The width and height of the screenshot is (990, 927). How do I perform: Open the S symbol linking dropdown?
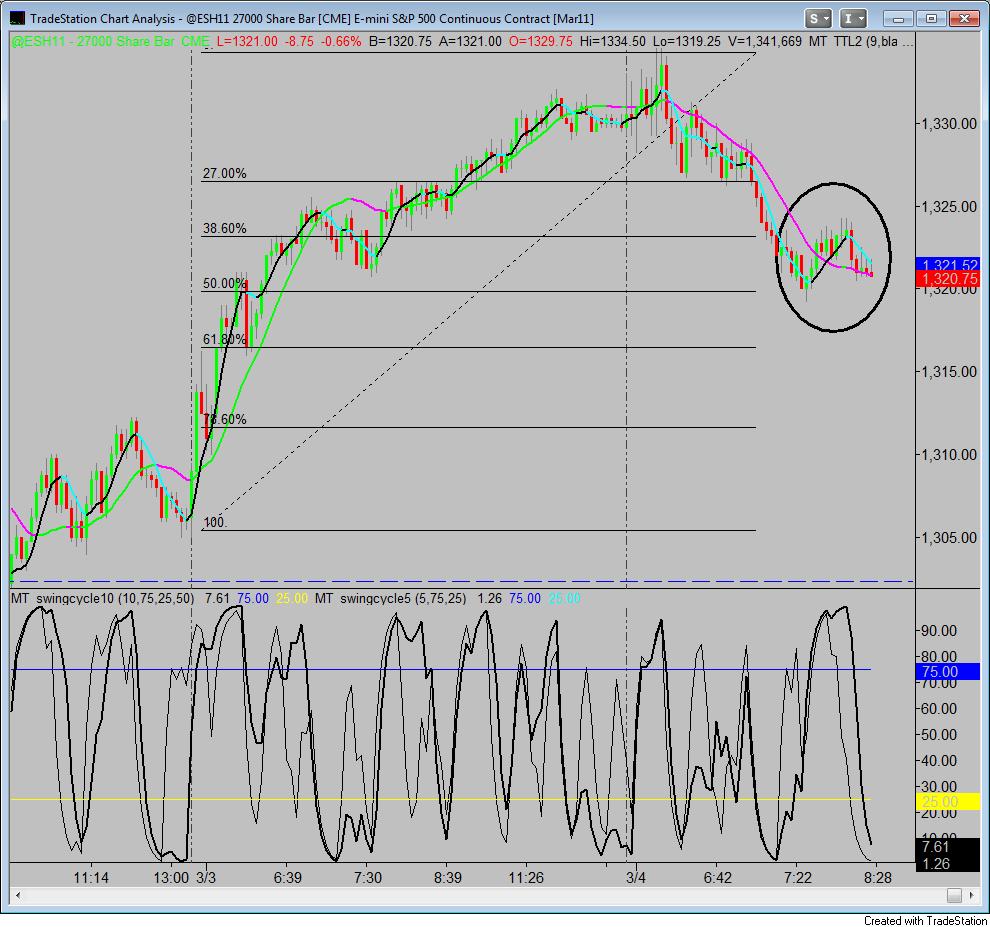point(818,18)
